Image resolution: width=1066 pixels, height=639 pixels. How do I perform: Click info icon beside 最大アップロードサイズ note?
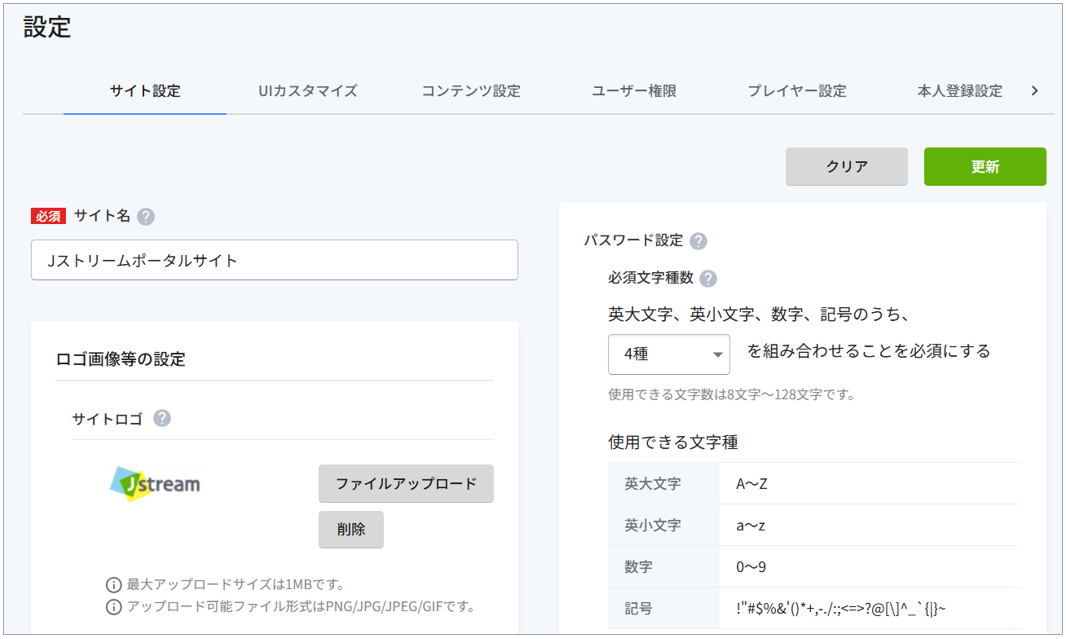click(114, 585)
